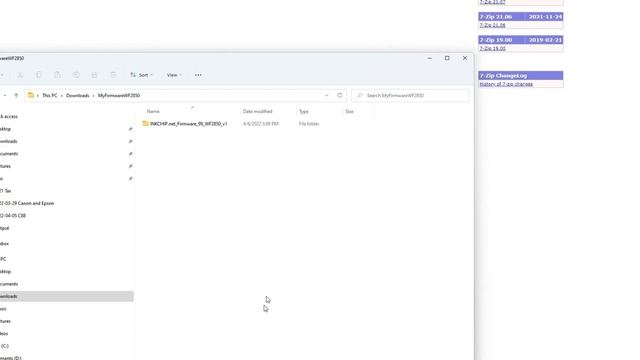This screenshot has height=360, width=640.
Task: Click the search magnifier icon
Action: click(359, 96)
